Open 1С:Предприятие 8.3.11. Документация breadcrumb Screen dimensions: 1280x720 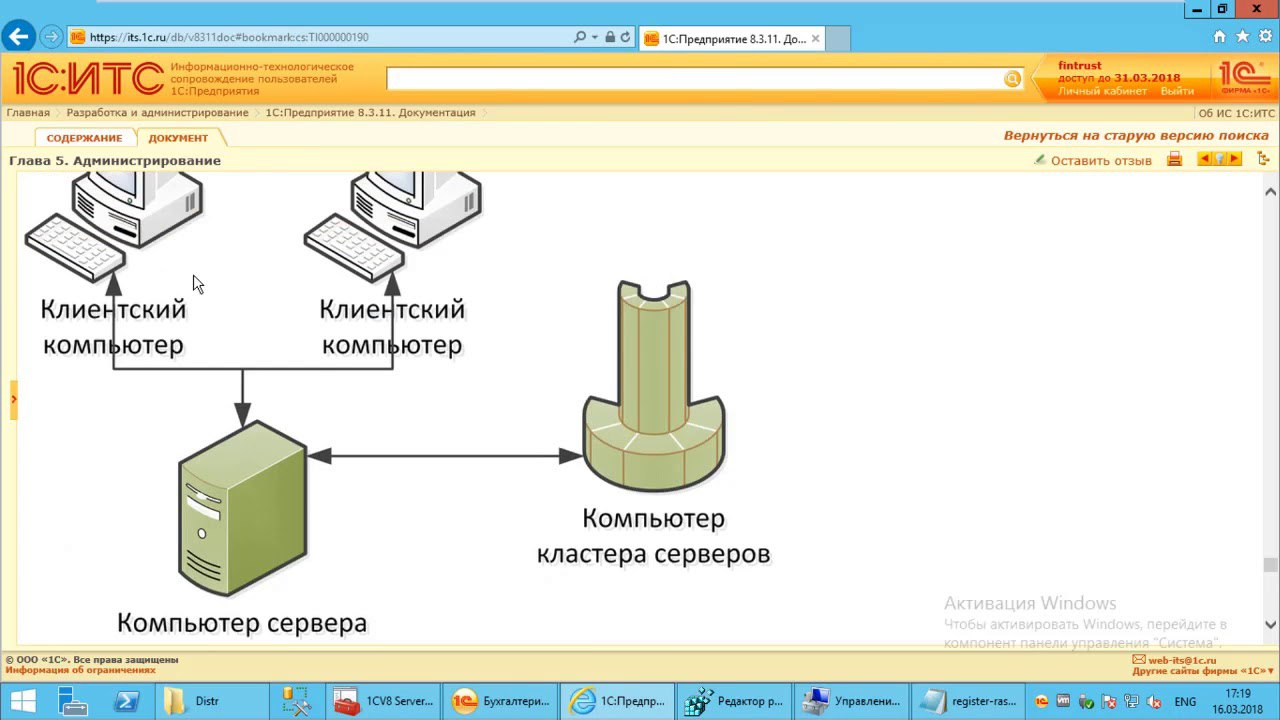370,113
